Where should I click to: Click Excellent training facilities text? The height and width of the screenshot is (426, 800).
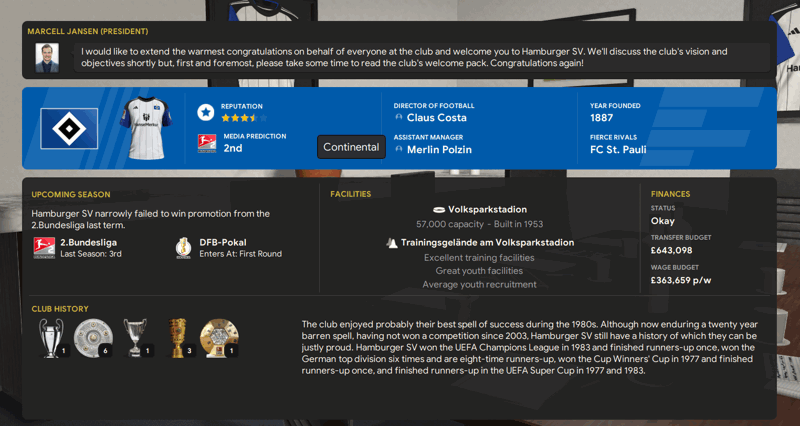tap(479, 258)
